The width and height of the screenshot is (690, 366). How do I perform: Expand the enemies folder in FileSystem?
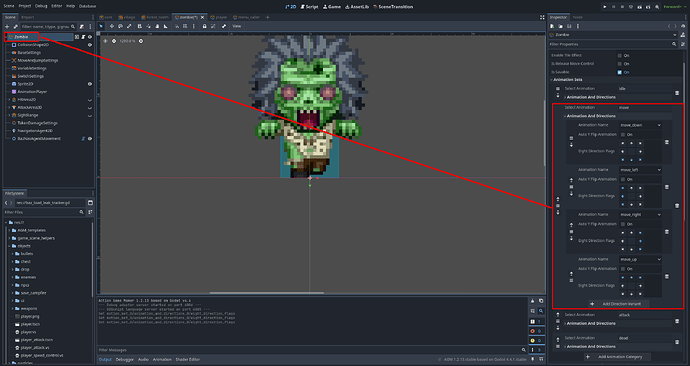pos(12,277)
